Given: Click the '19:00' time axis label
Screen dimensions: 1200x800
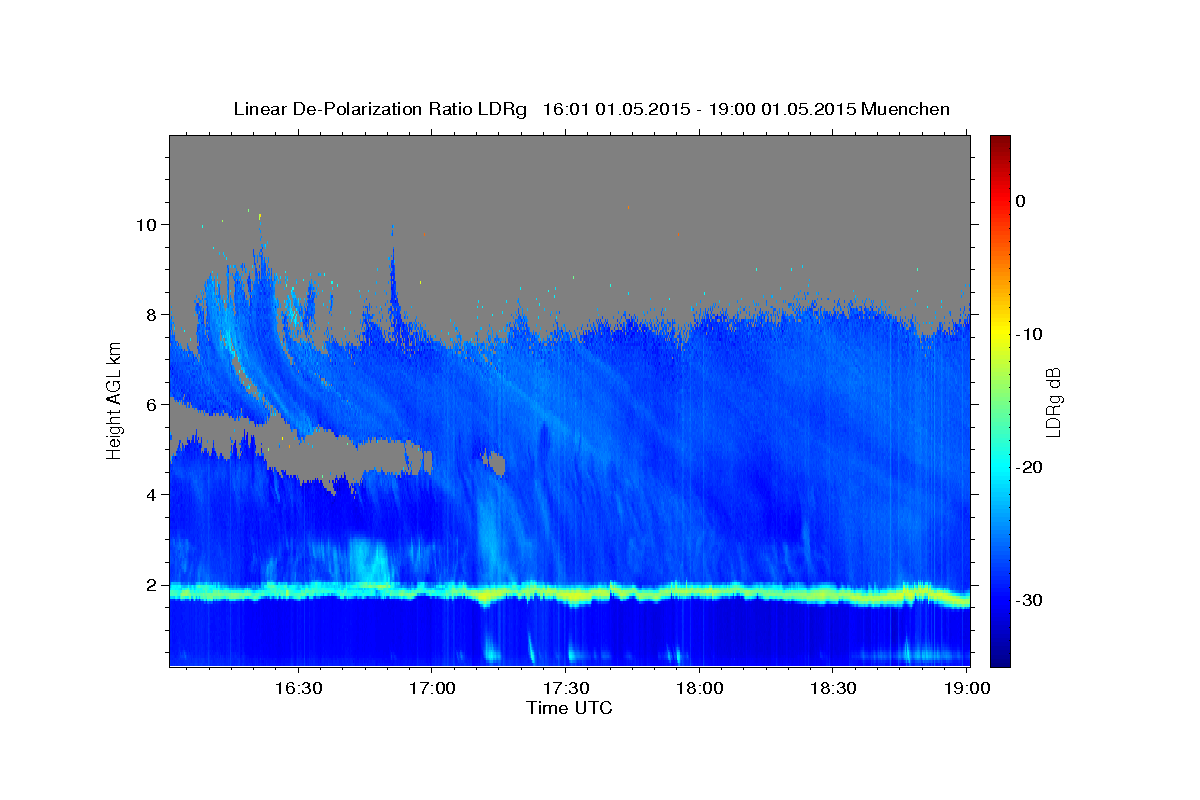Looking at the screenshot, I should tap(966, 689).
